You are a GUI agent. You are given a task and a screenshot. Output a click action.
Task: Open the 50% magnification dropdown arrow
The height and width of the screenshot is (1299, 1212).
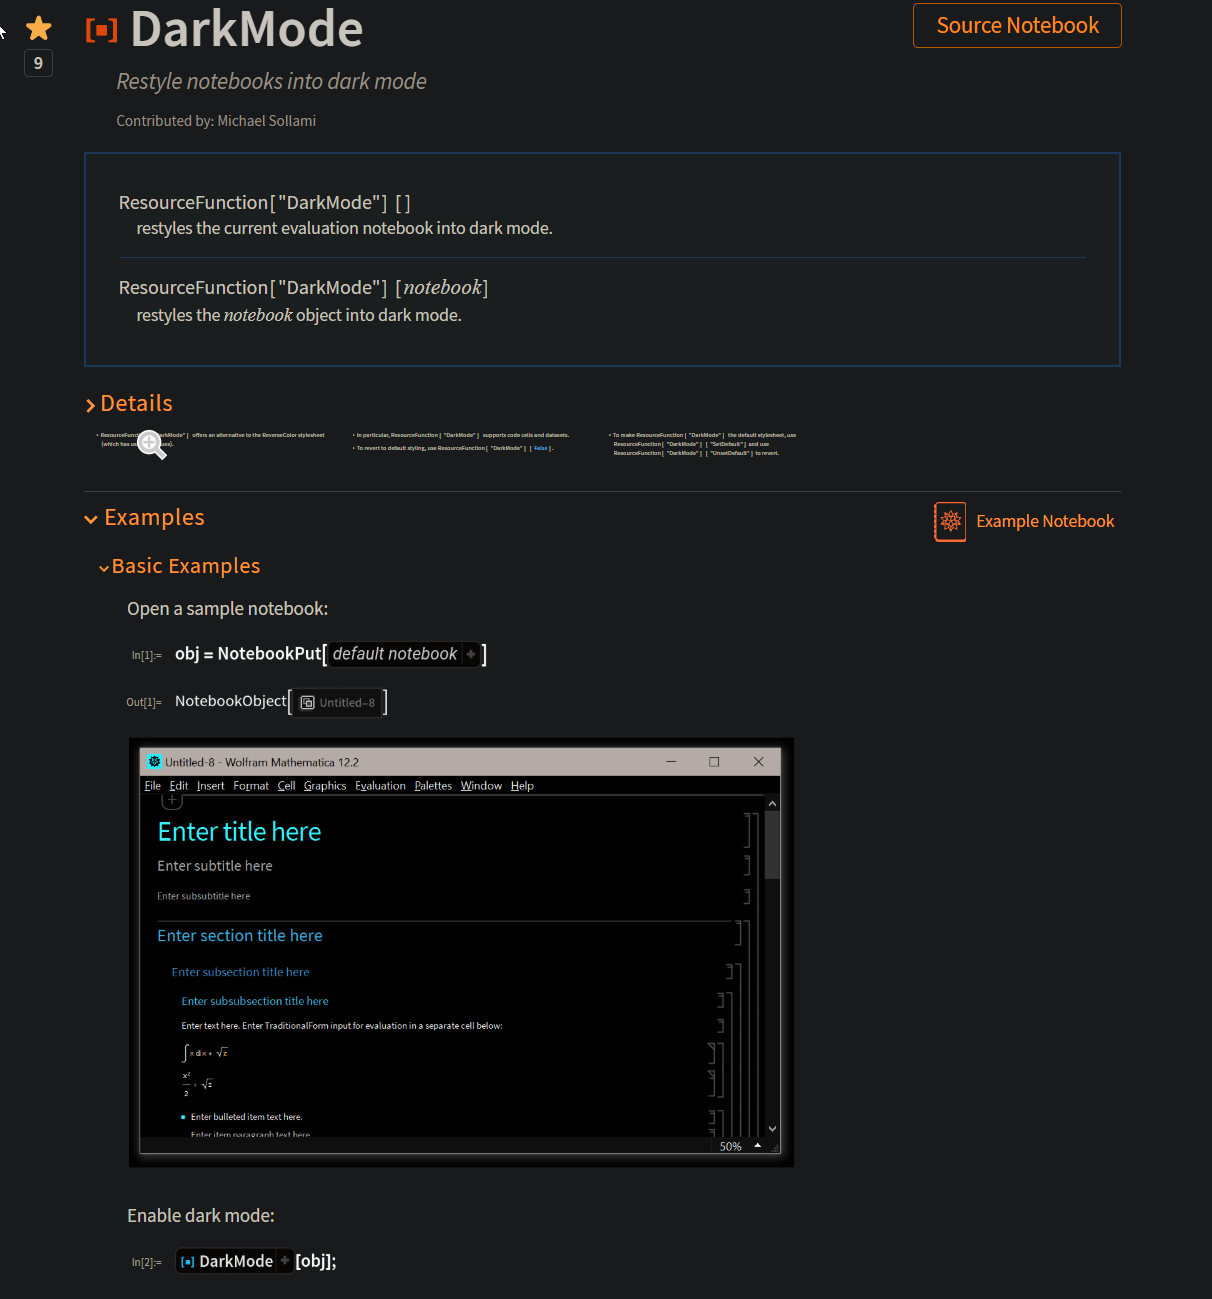758,1146
